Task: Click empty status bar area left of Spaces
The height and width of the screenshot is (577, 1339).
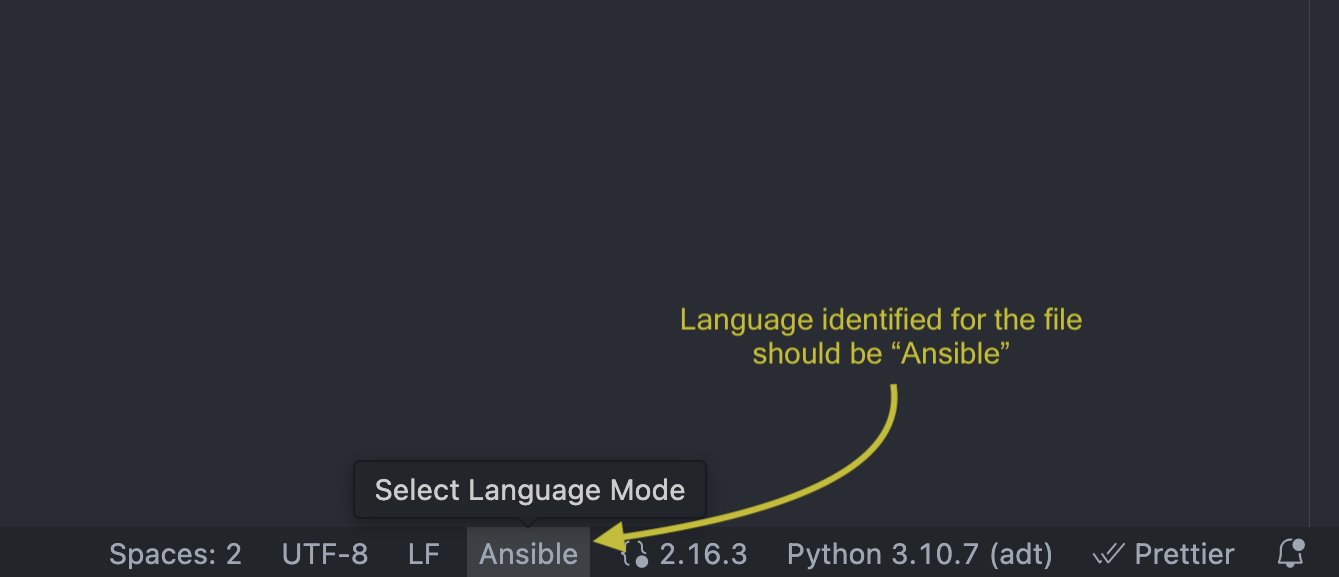Action: (50, 554)
